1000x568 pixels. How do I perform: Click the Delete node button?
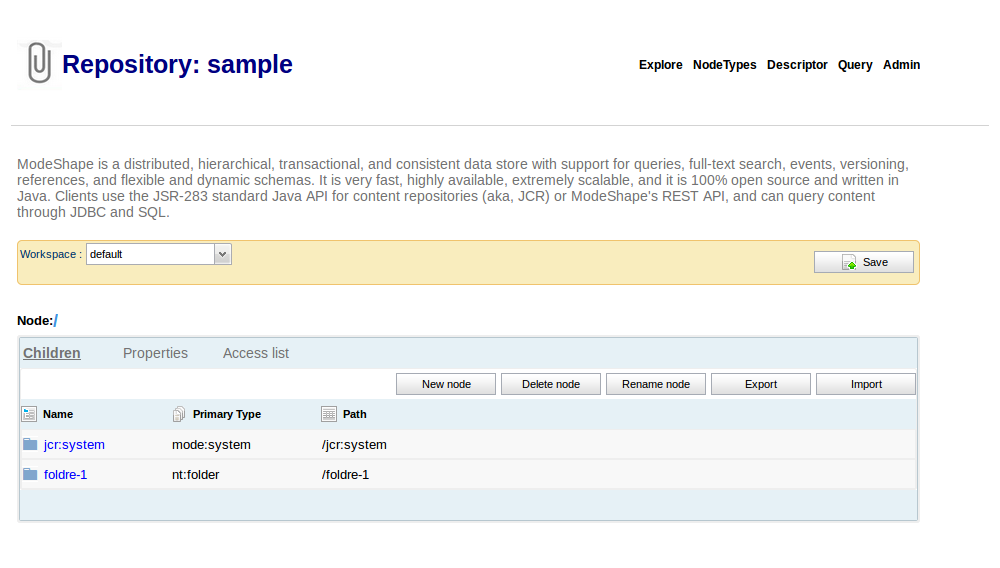[x=551, y=384]
